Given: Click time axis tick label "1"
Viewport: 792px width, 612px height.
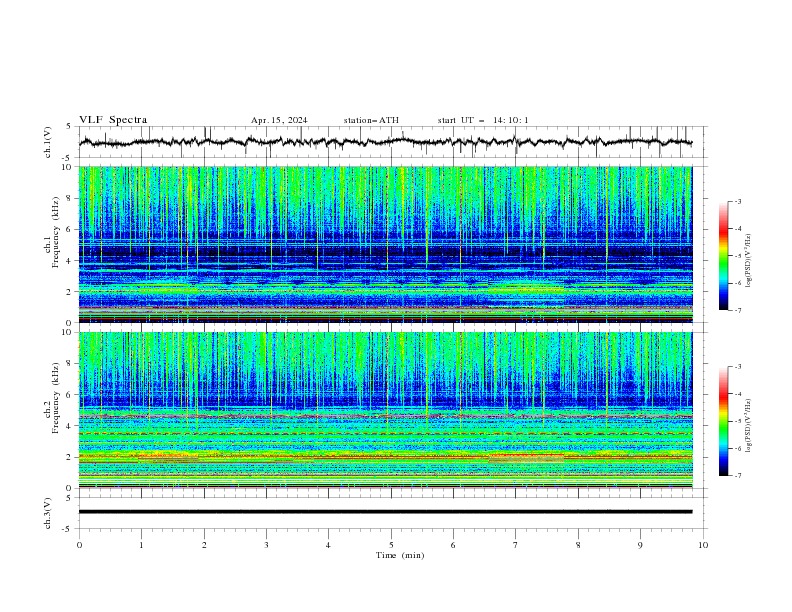Looking at the screenshot, I should tap(141, 545).
